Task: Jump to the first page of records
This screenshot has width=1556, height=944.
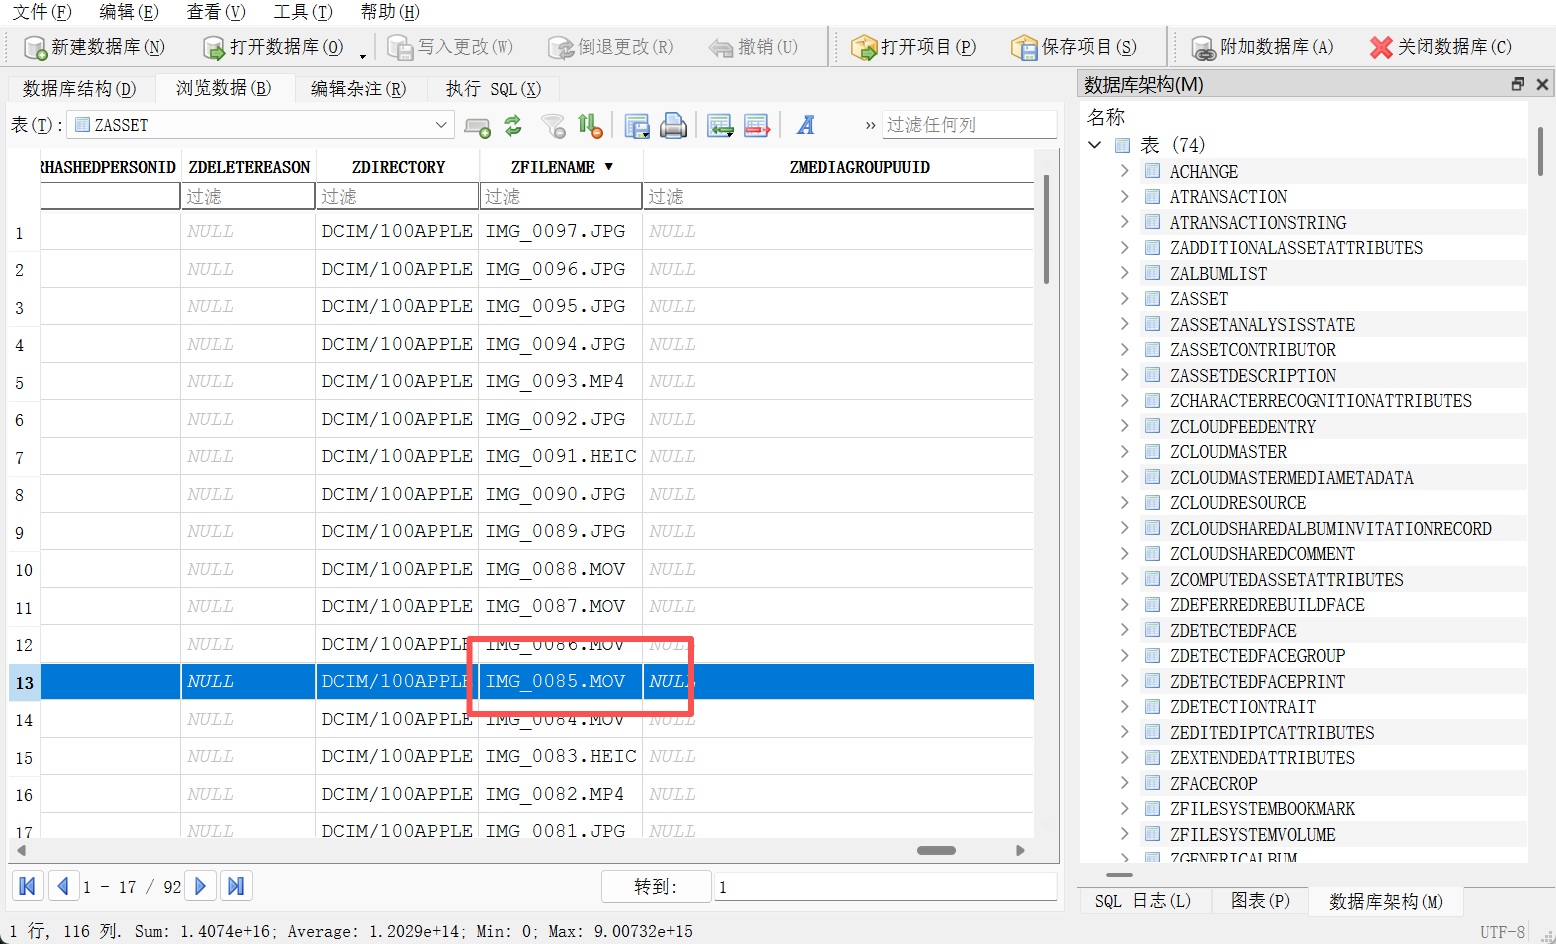Action: coord(27,886)
